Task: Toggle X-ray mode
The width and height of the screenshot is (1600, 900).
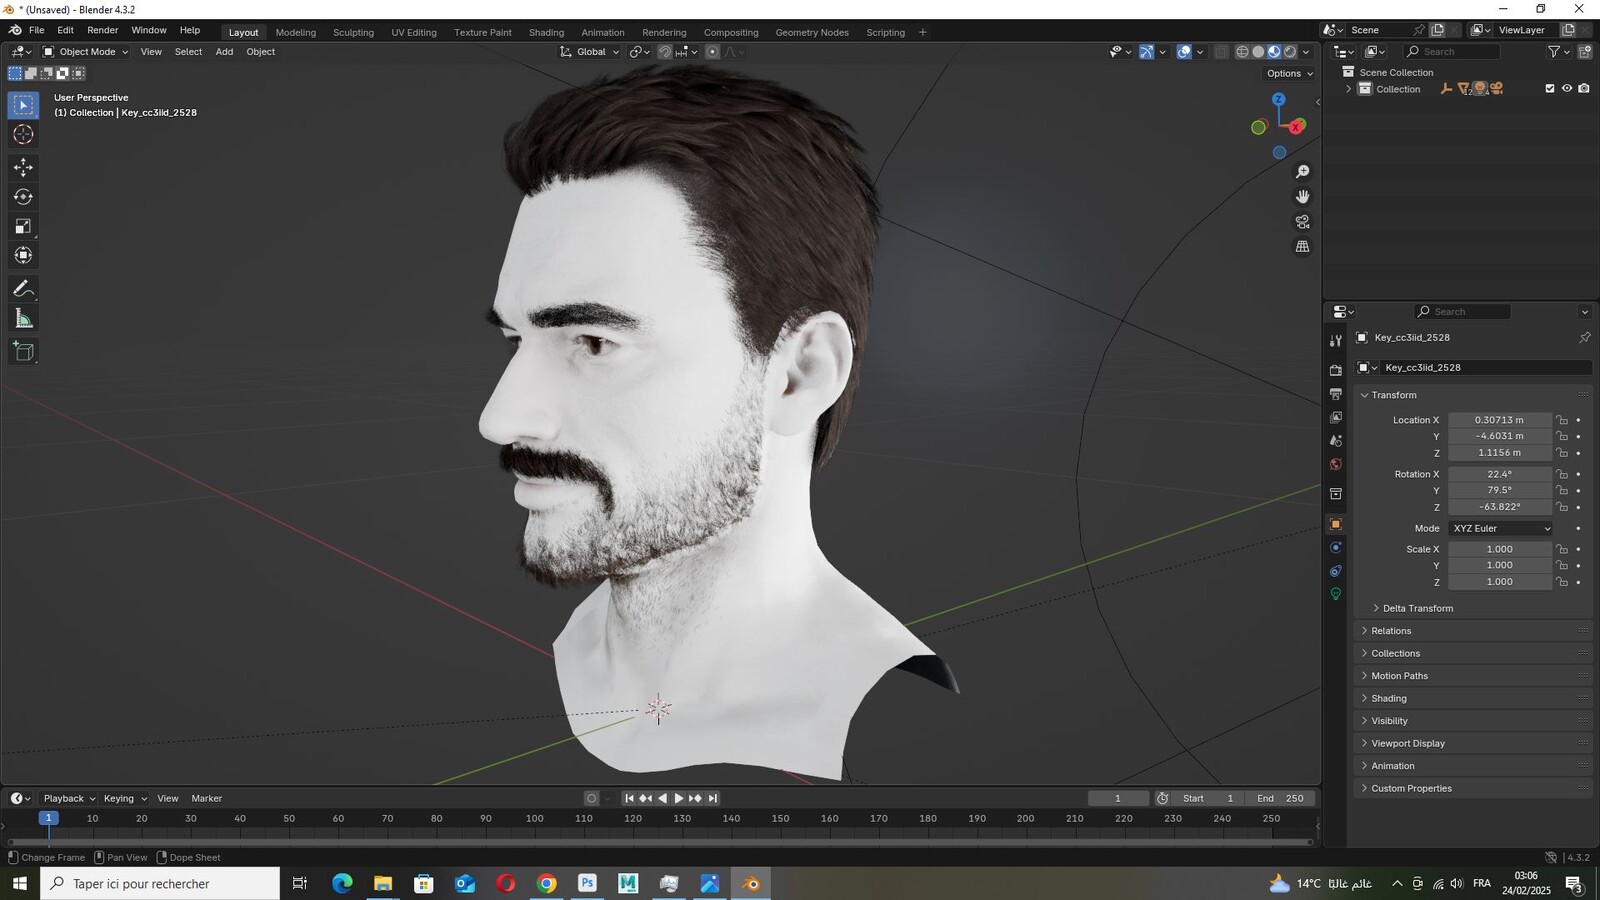Action: click(1221, 52)
